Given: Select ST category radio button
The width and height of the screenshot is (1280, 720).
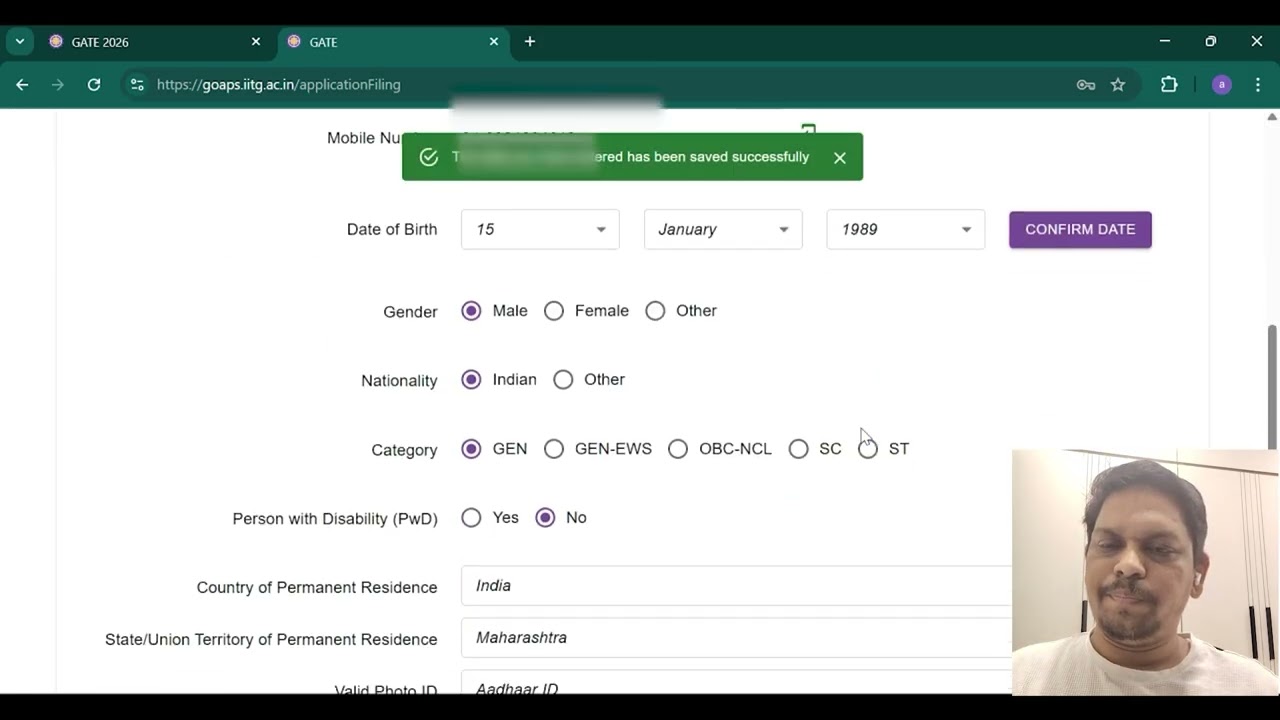Looking at the screenshot, I should coord(868,449).
